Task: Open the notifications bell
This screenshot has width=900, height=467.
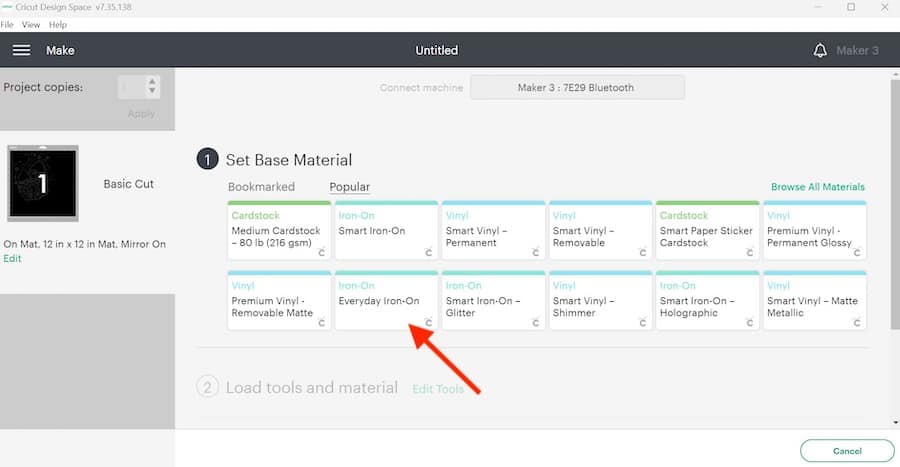Action: coord(820,50)
